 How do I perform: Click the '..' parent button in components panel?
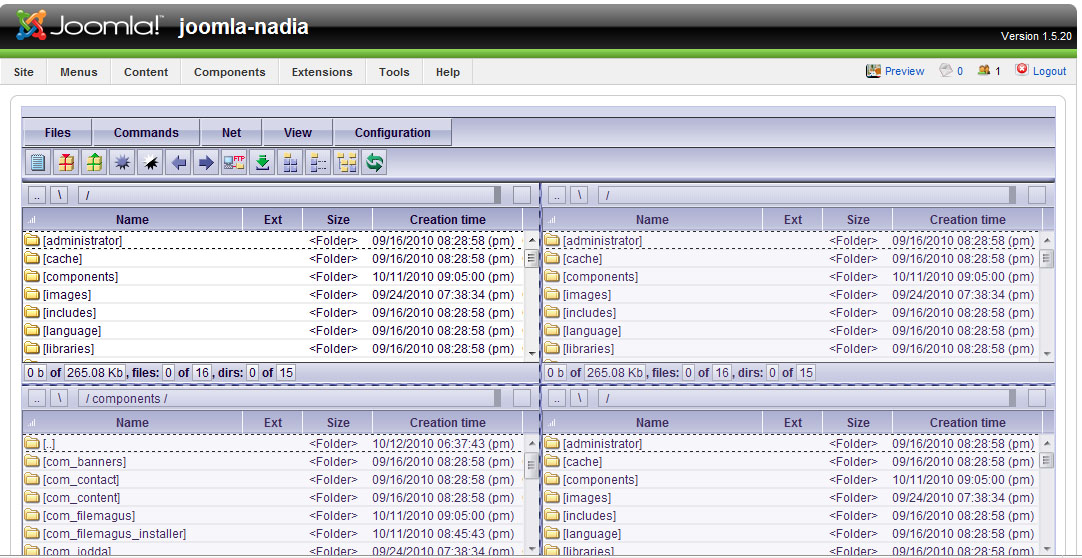tap(37, 398)
